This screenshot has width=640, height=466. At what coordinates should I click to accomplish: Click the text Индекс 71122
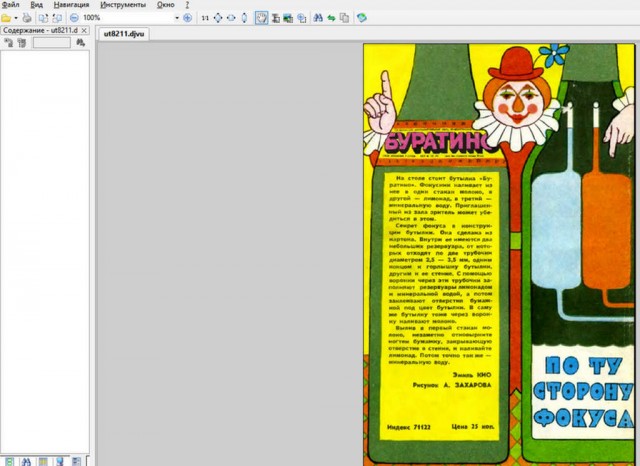click(409, 427)
